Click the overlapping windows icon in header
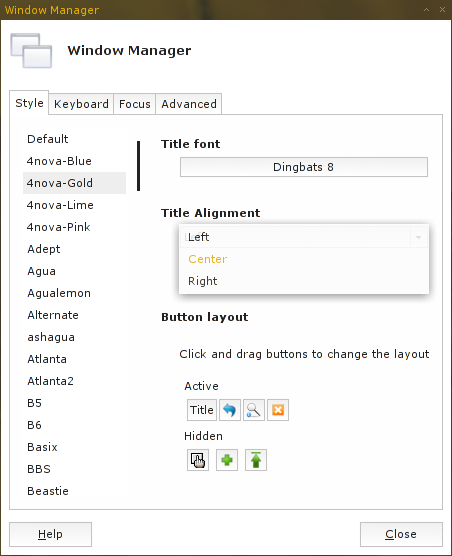The image size is (452, 556). (x=31, y=50)
